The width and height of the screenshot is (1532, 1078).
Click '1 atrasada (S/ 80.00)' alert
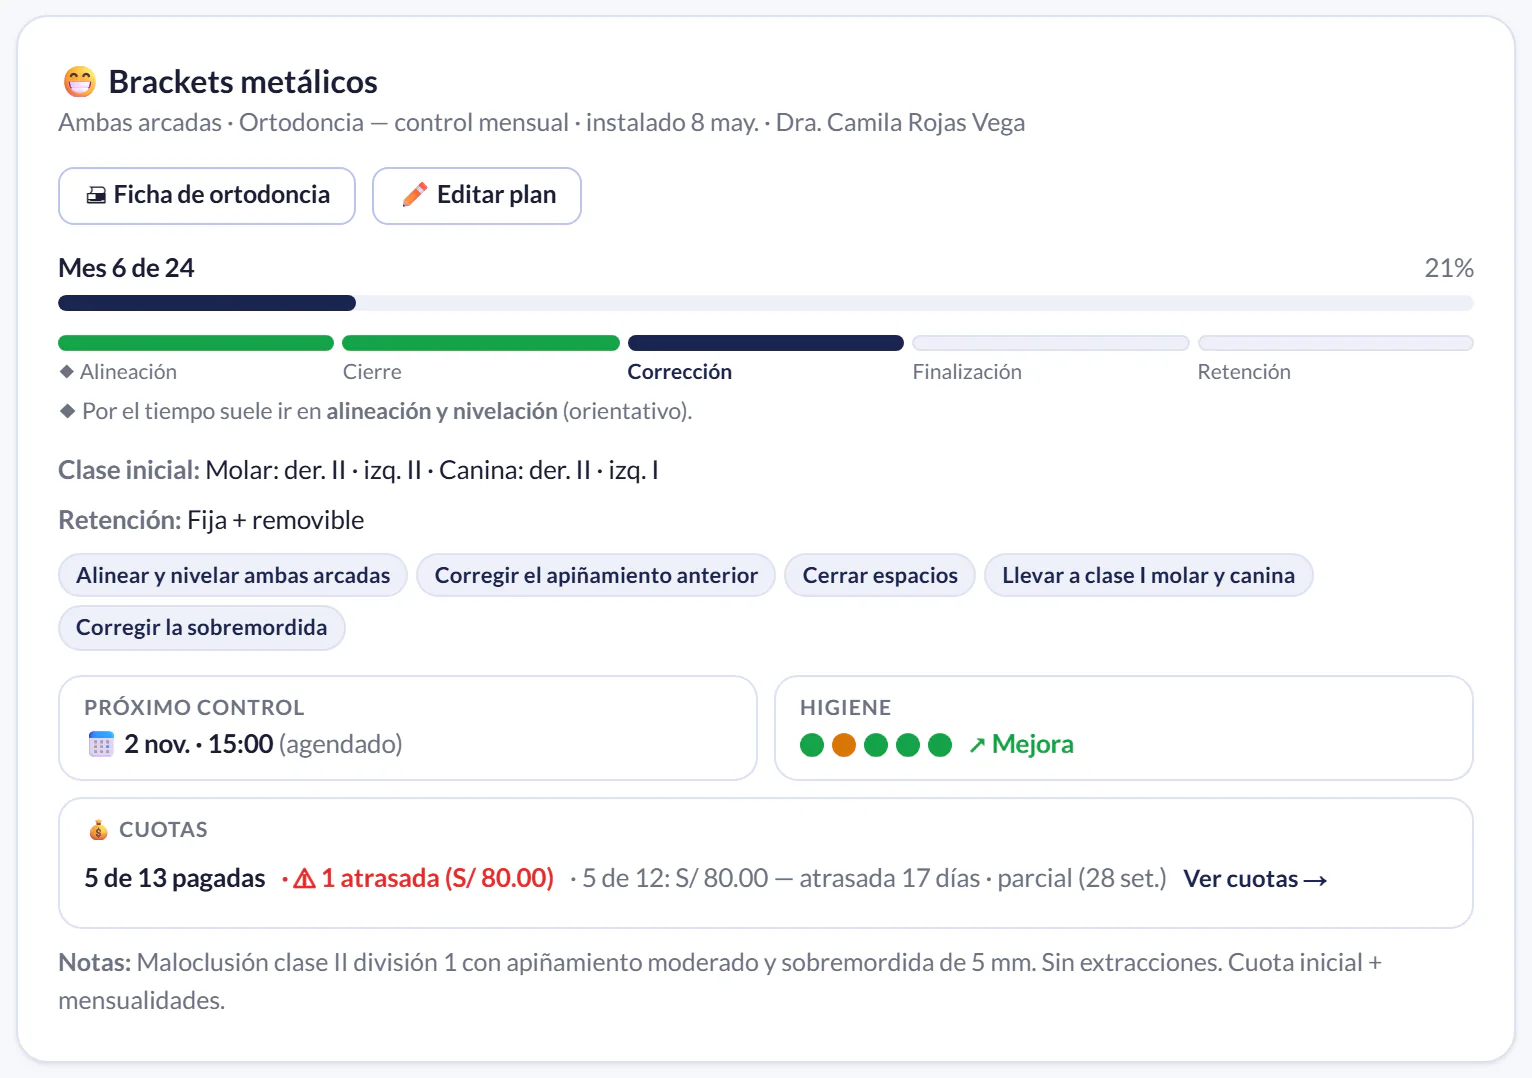click(x=437, y=878)
